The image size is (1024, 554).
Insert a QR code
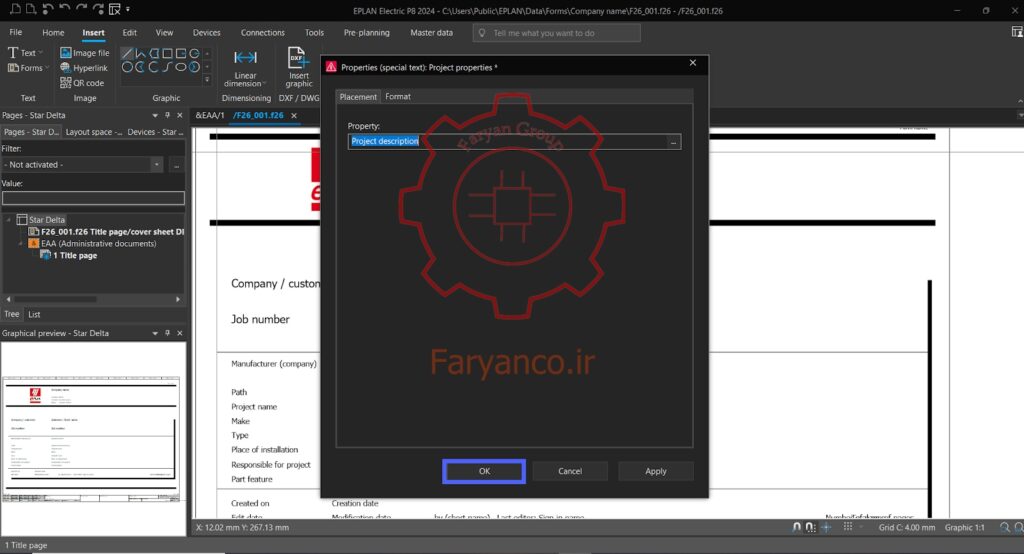pos(82,83)
